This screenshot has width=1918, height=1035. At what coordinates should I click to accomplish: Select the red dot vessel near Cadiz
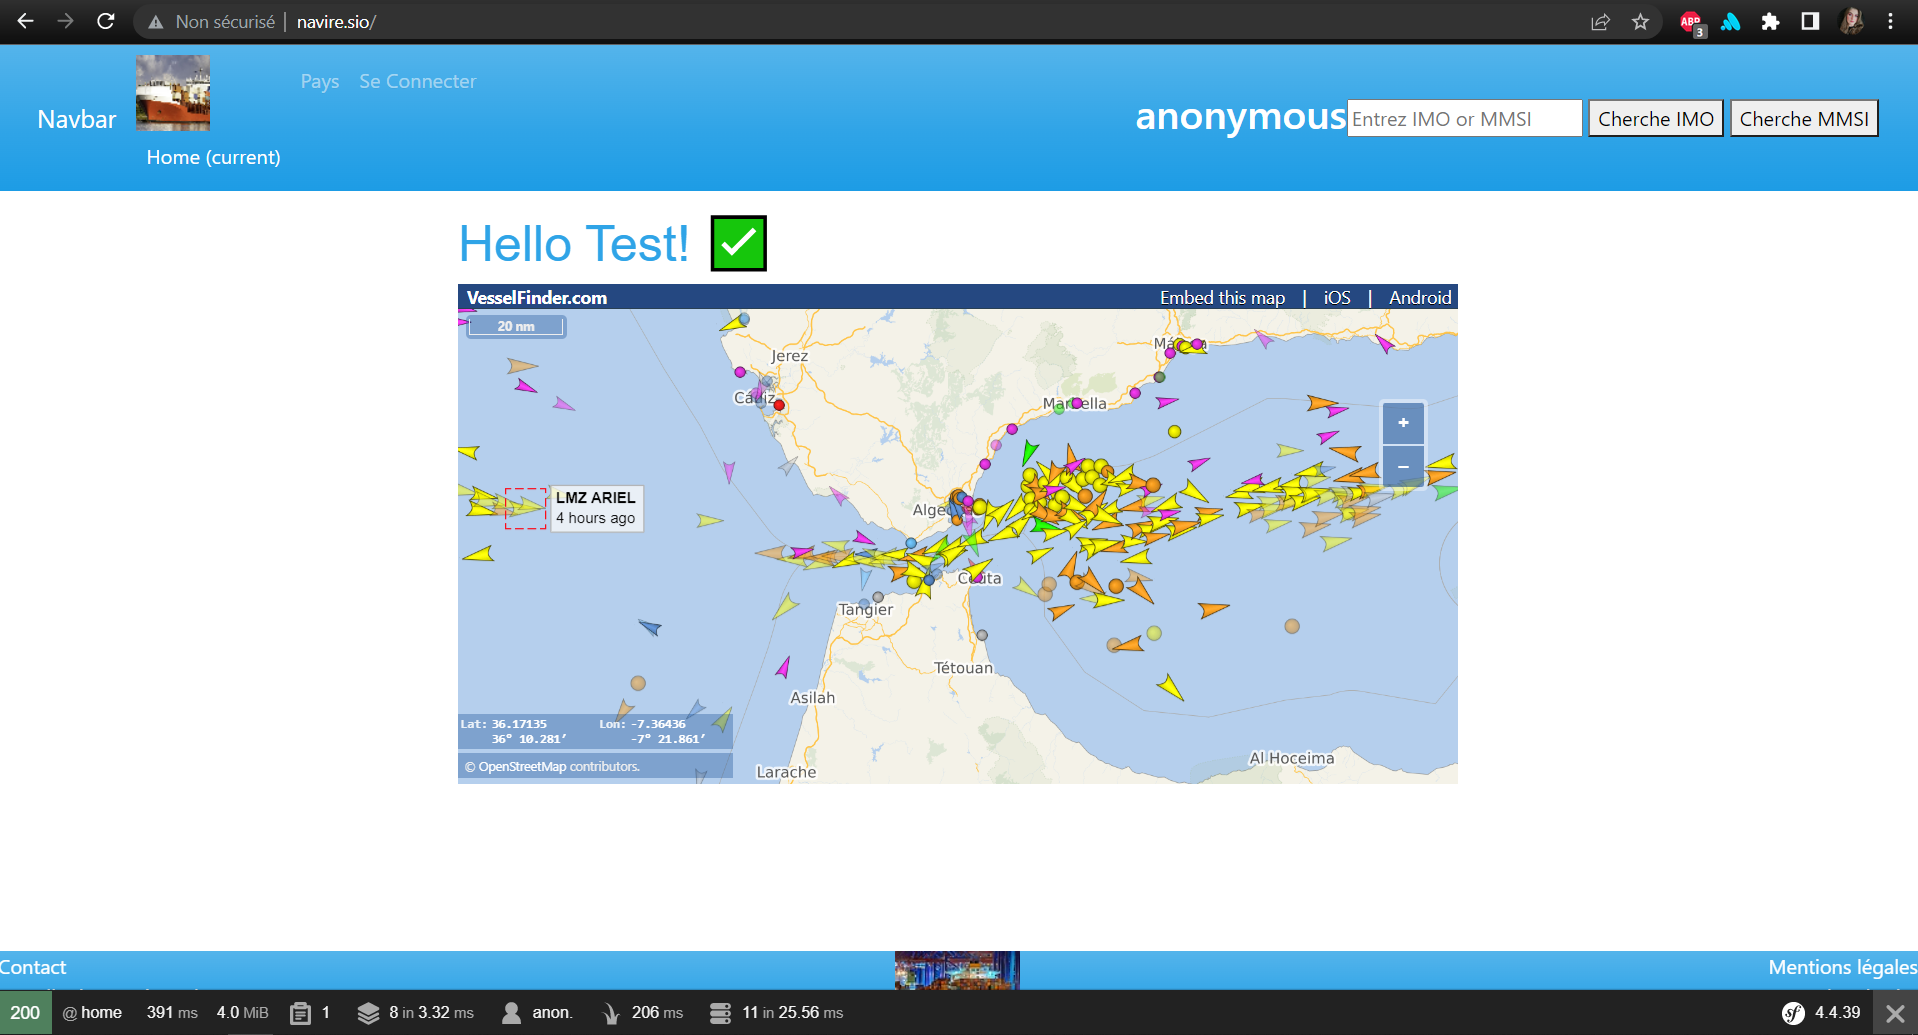coord(779,405)
